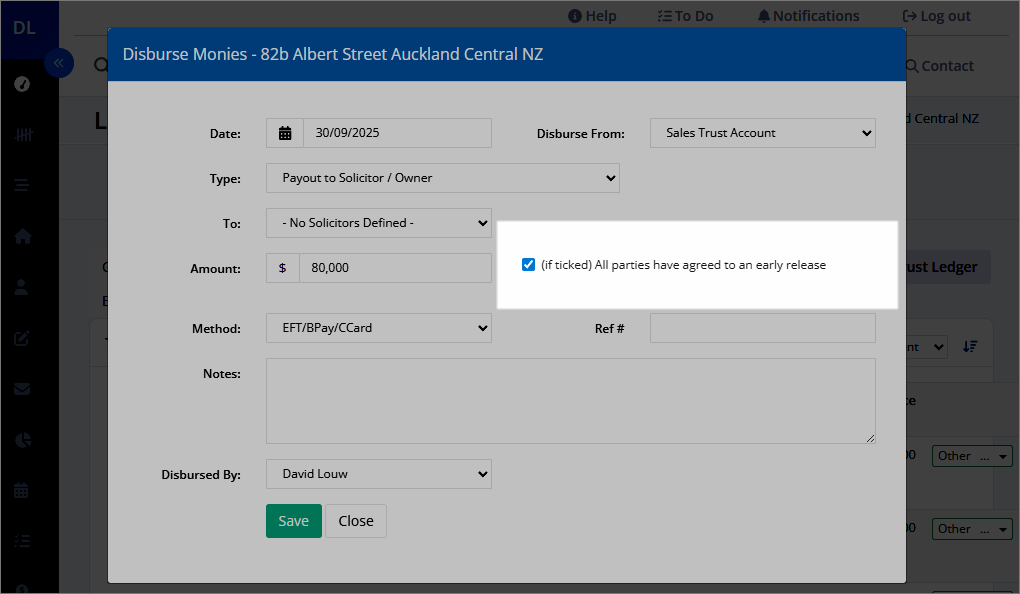This screenshot has width=1020, height=594.
Task: Open the Help menu item
Action: click(x=592, y=16)
